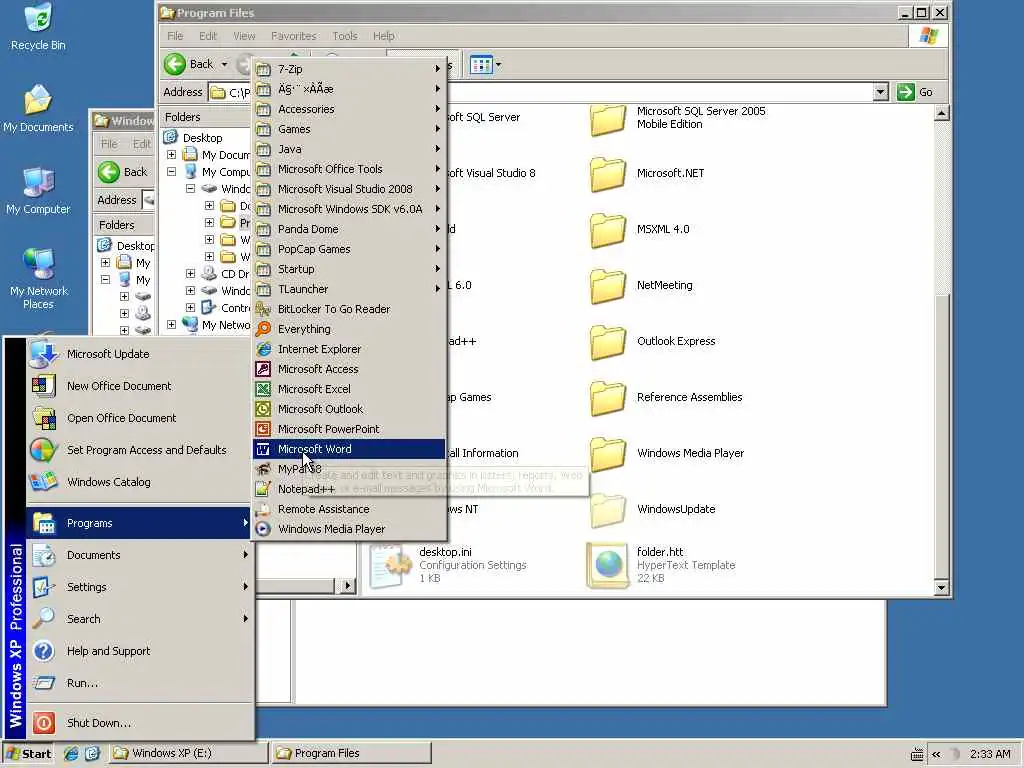Click the BitLocker To Go Reader icon
The width and height of the screenshot is (1024, 768).
263,309
